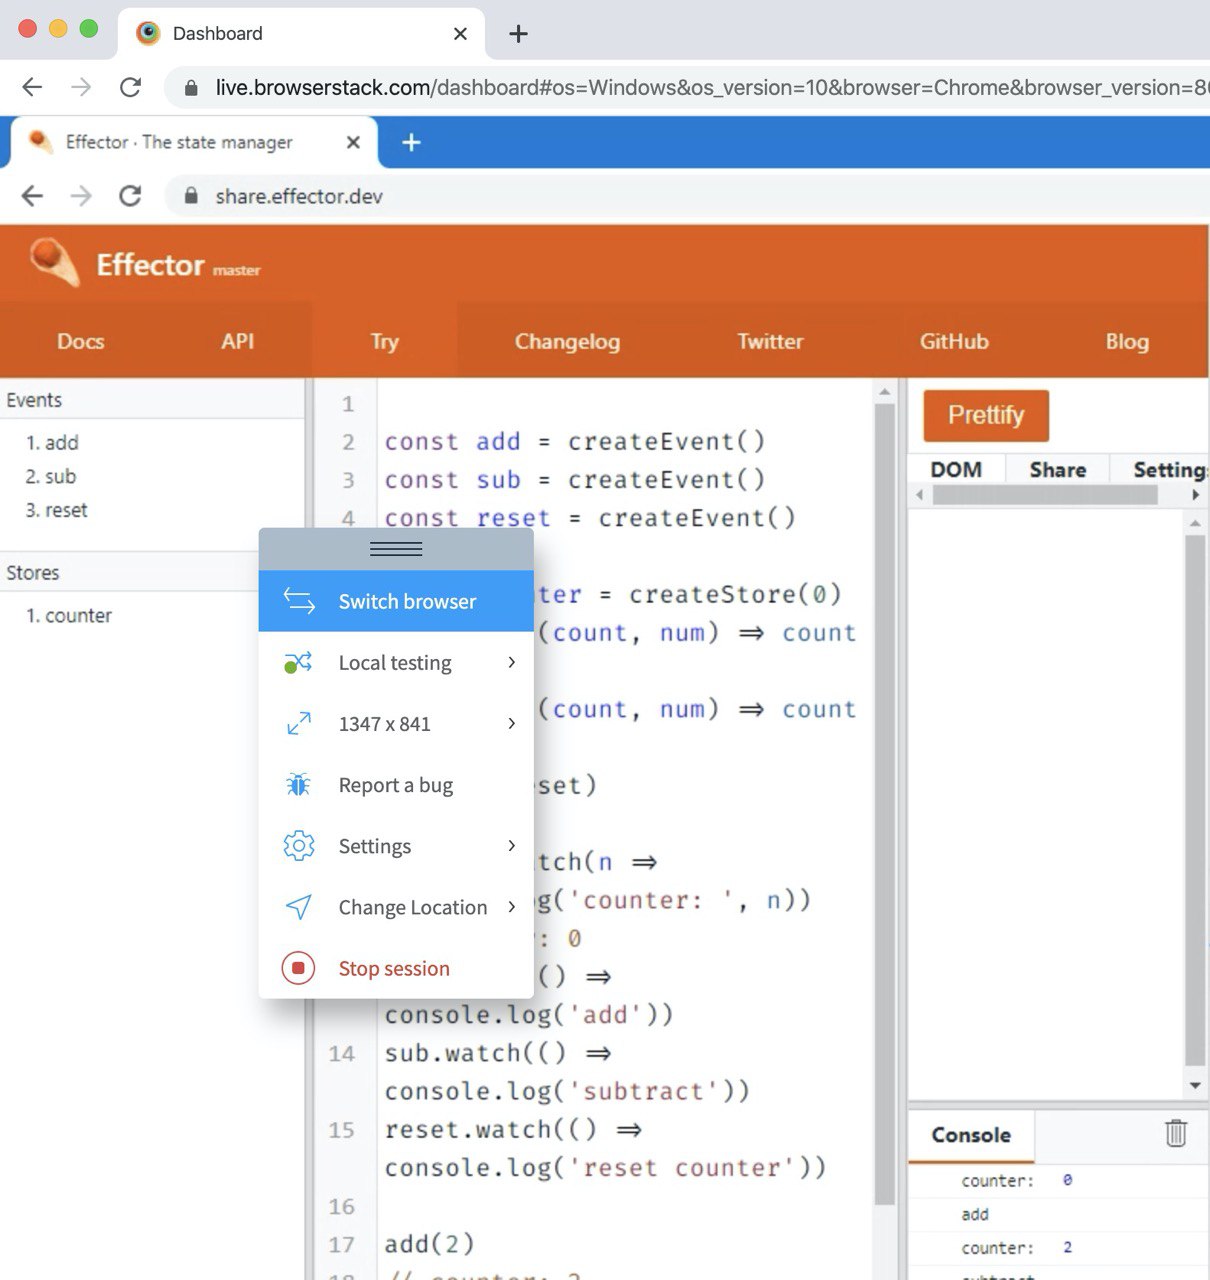Image resolution: width=1210 pixels, height=1280 pixels.
Task: Expand the 1347 x 841 resolution chevron
Action: [511, 723]
